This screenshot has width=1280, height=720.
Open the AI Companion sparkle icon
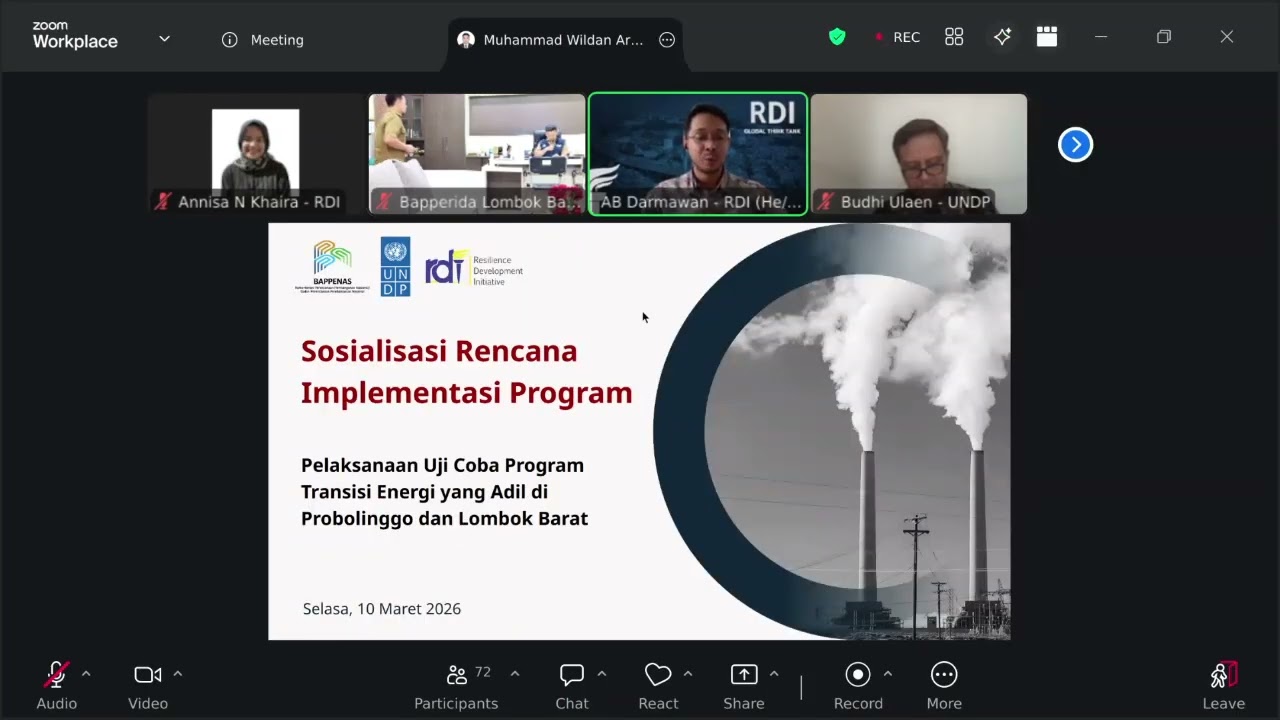point(1002,37)
